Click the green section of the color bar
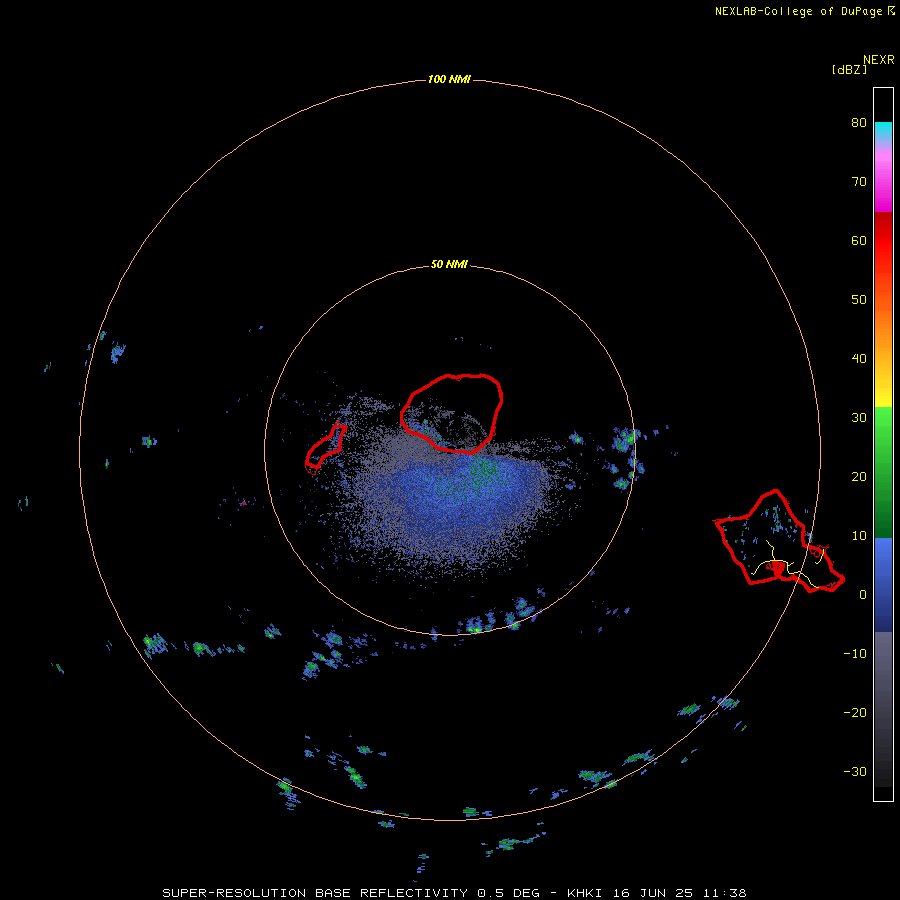This screenshot has width=900, height=900. pos(883,472)
